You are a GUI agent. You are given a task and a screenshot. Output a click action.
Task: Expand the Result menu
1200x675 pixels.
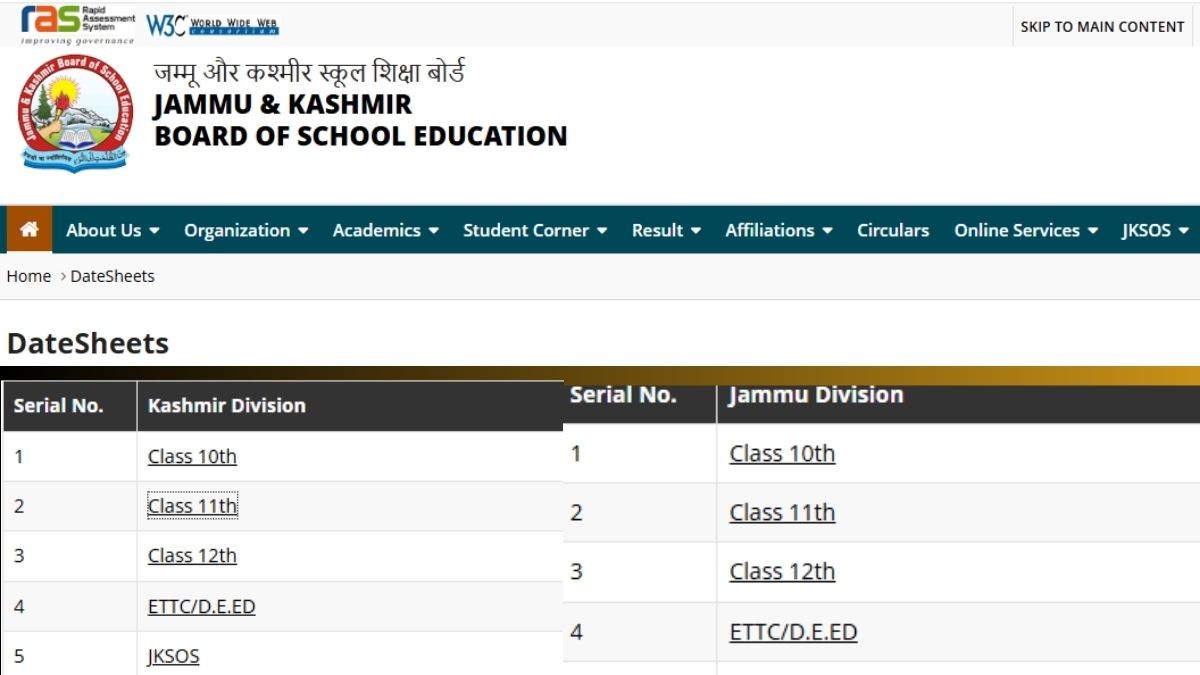coord(666,230)
